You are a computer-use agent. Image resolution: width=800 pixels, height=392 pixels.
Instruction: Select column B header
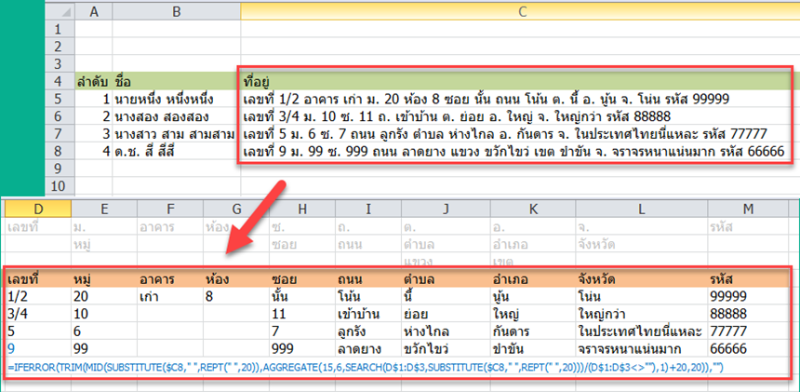click(x=177, y=12)
